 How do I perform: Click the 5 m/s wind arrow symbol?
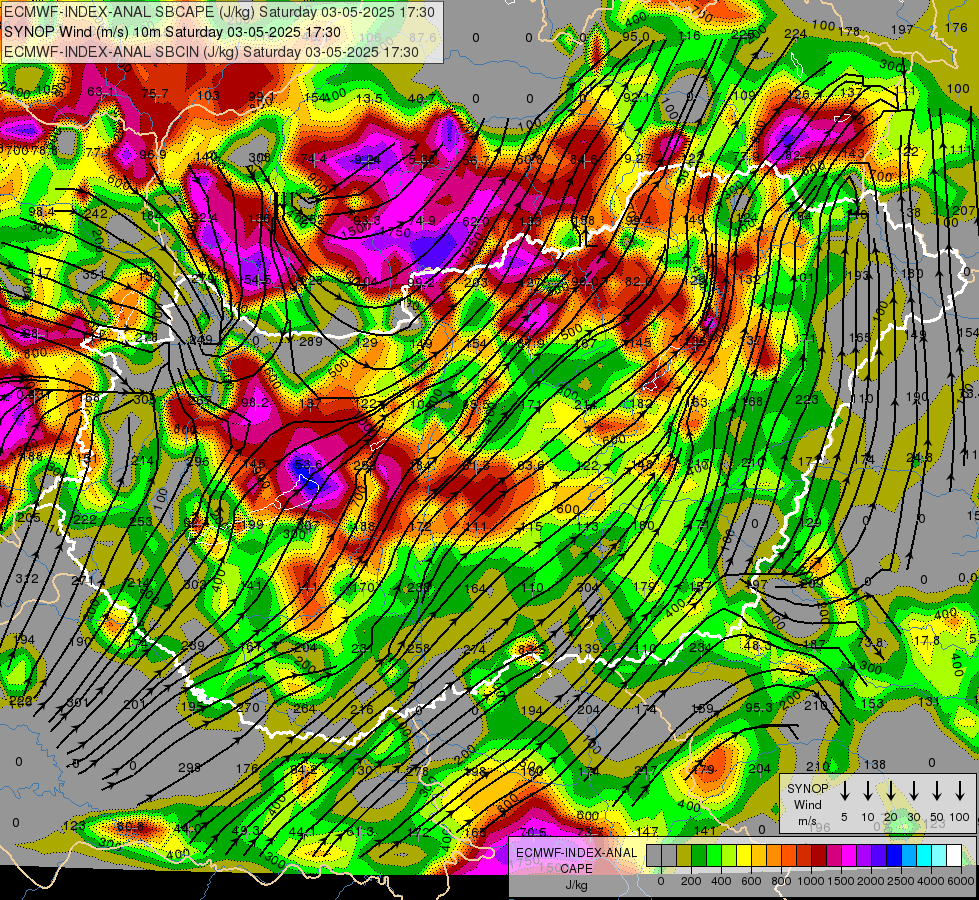844,791
